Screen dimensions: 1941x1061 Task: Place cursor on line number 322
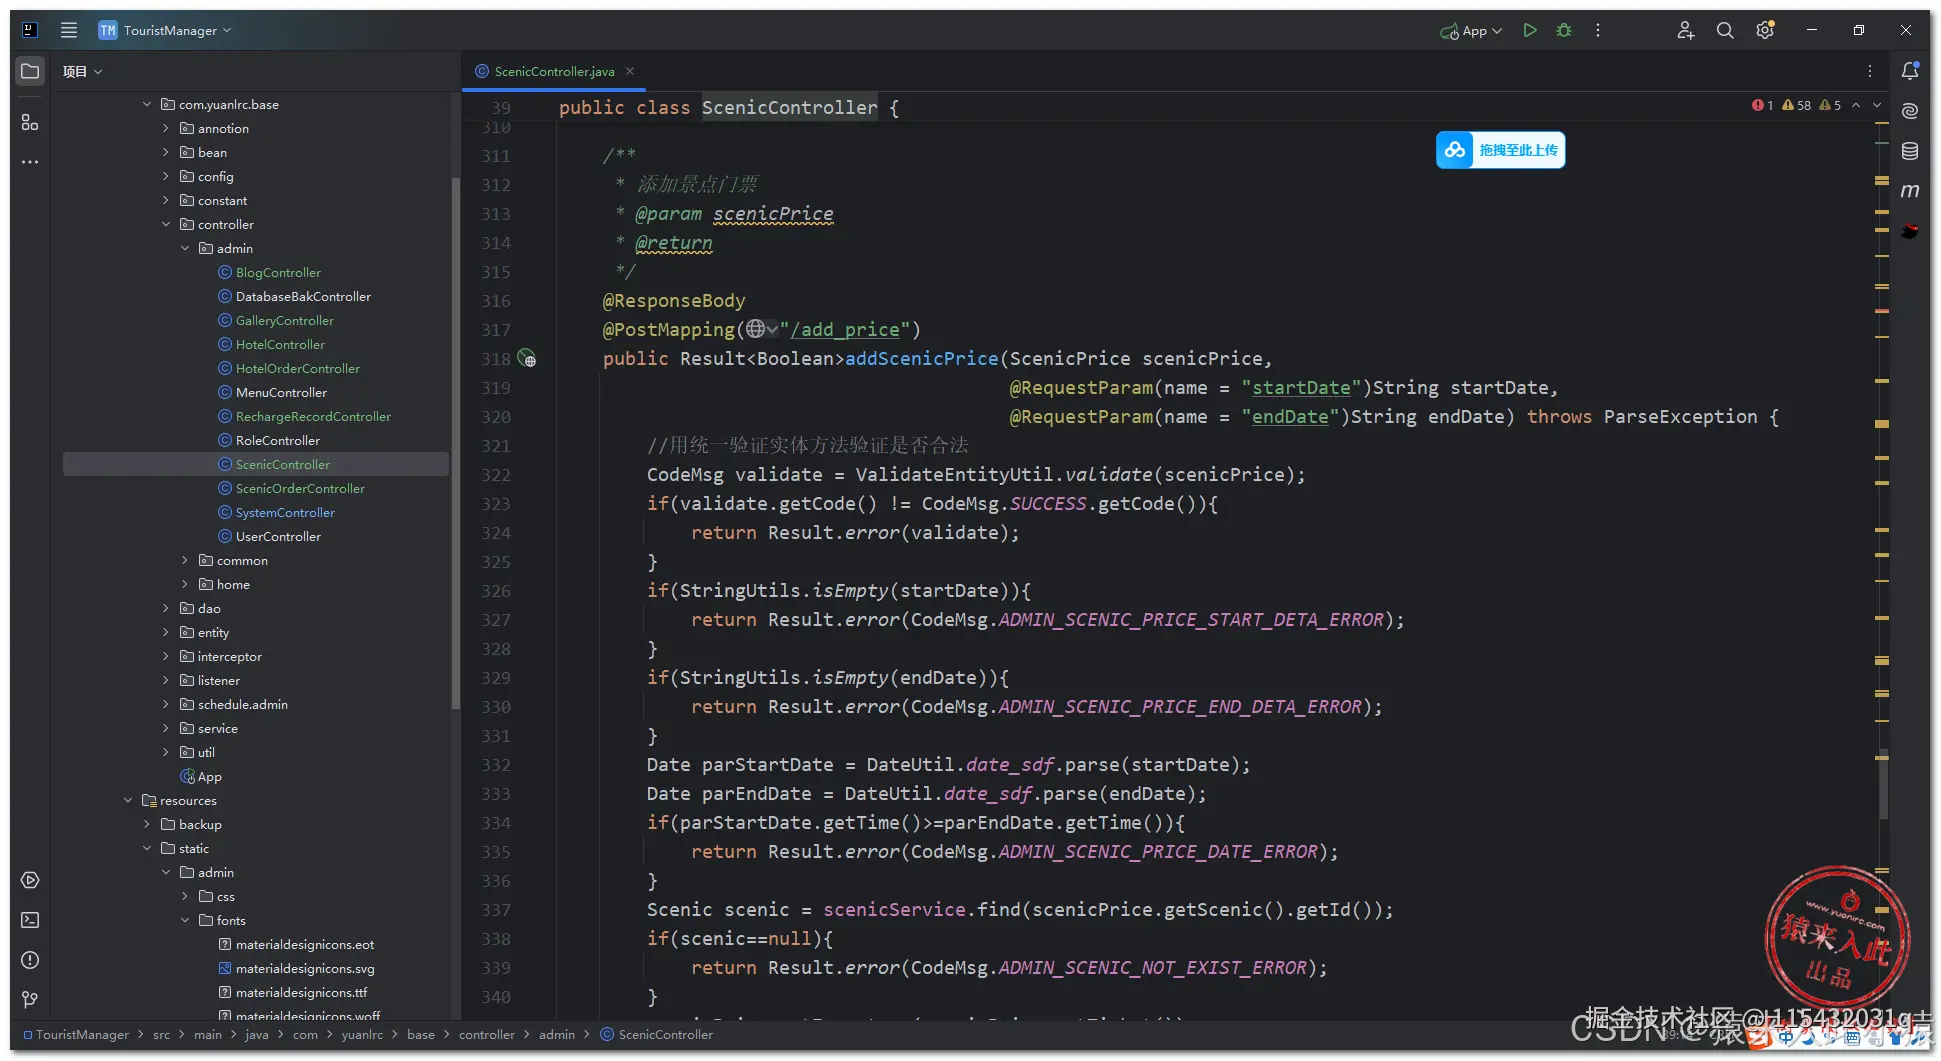(x=496, y=475)
